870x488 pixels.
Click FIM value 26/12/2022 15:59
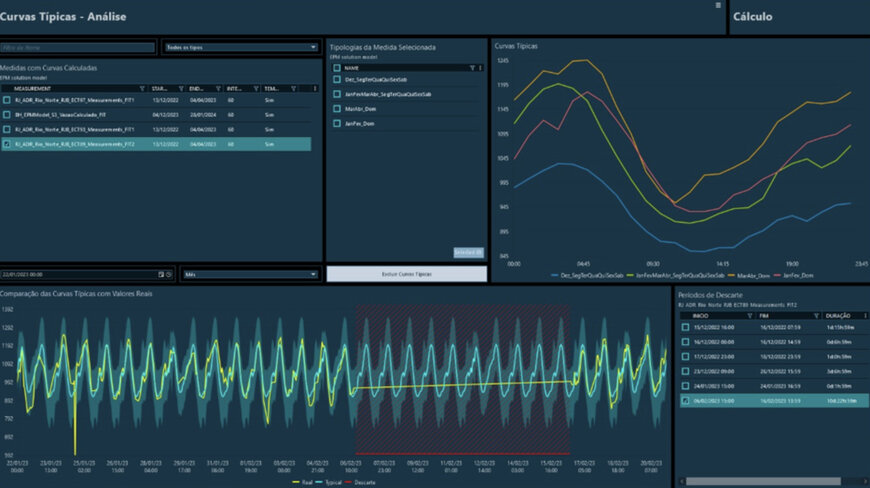pos(780,371)
